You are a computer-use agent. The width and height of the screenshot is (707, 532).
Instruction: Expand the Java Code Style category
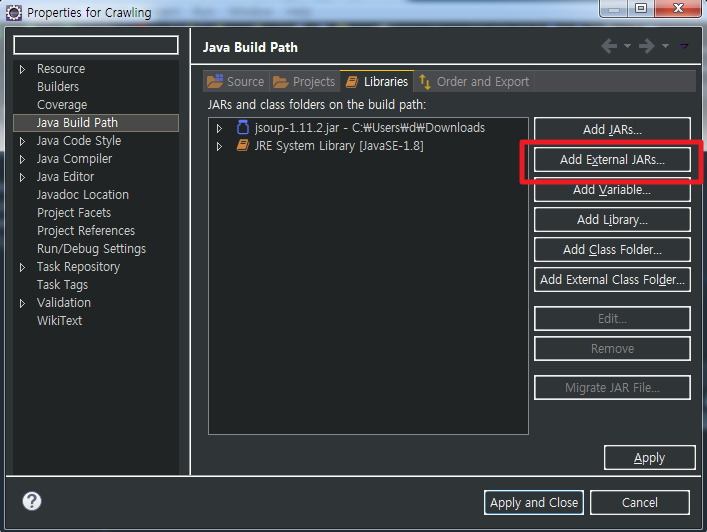22,142
